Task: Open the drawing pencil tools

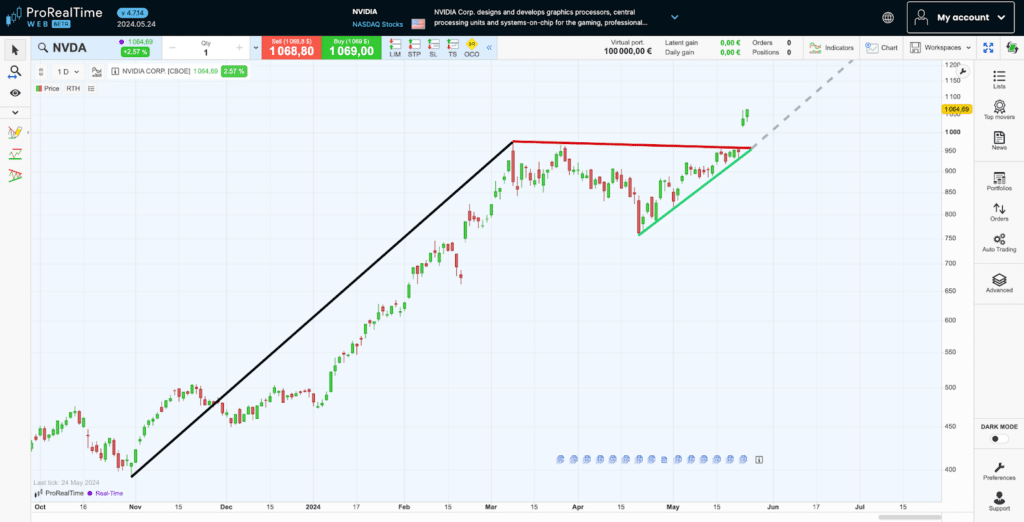Action: (x=15, y=132)
